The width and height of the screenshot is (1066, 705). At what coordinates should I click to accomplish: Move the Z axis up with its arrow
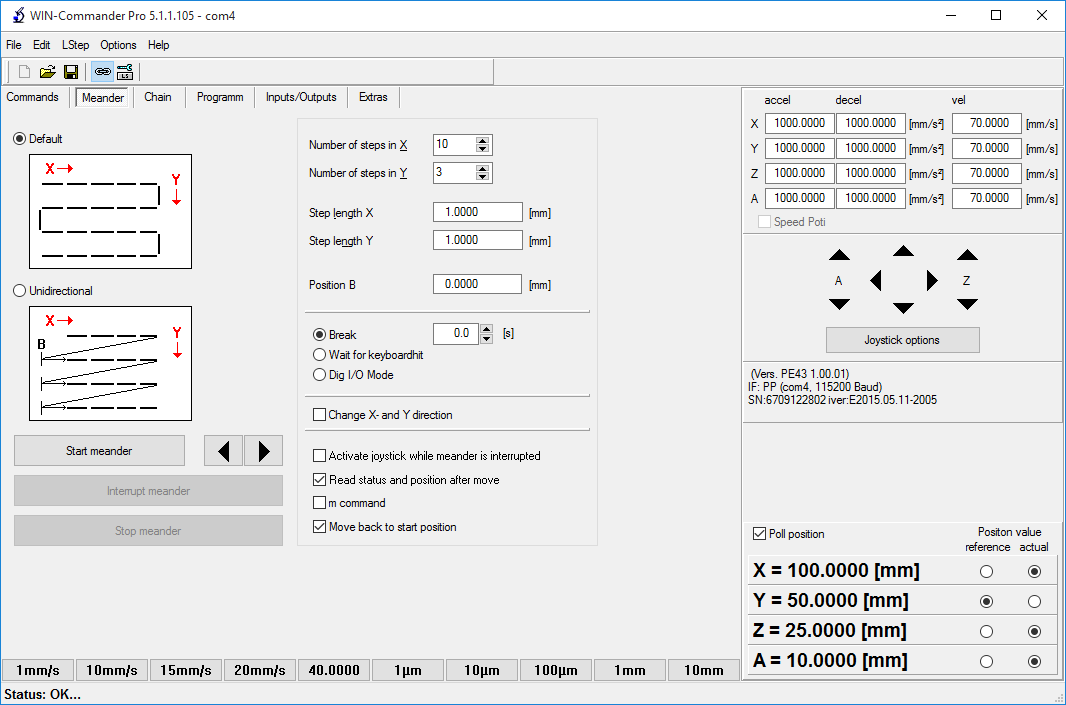[x=967, y=255]
